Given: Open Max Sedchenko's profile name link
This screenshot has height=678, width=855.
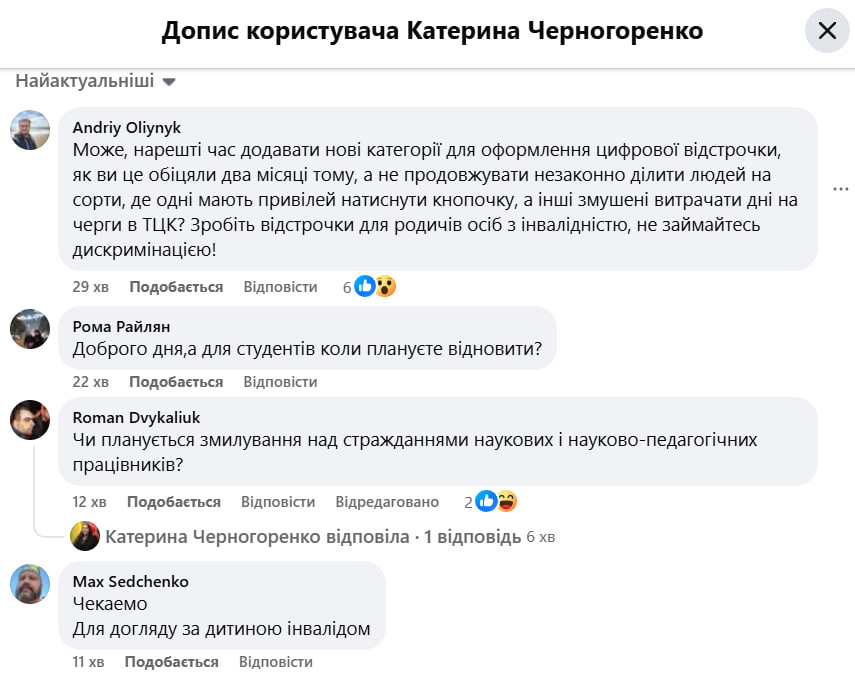Looking at the screenshot, I should (x=131, y=581).
